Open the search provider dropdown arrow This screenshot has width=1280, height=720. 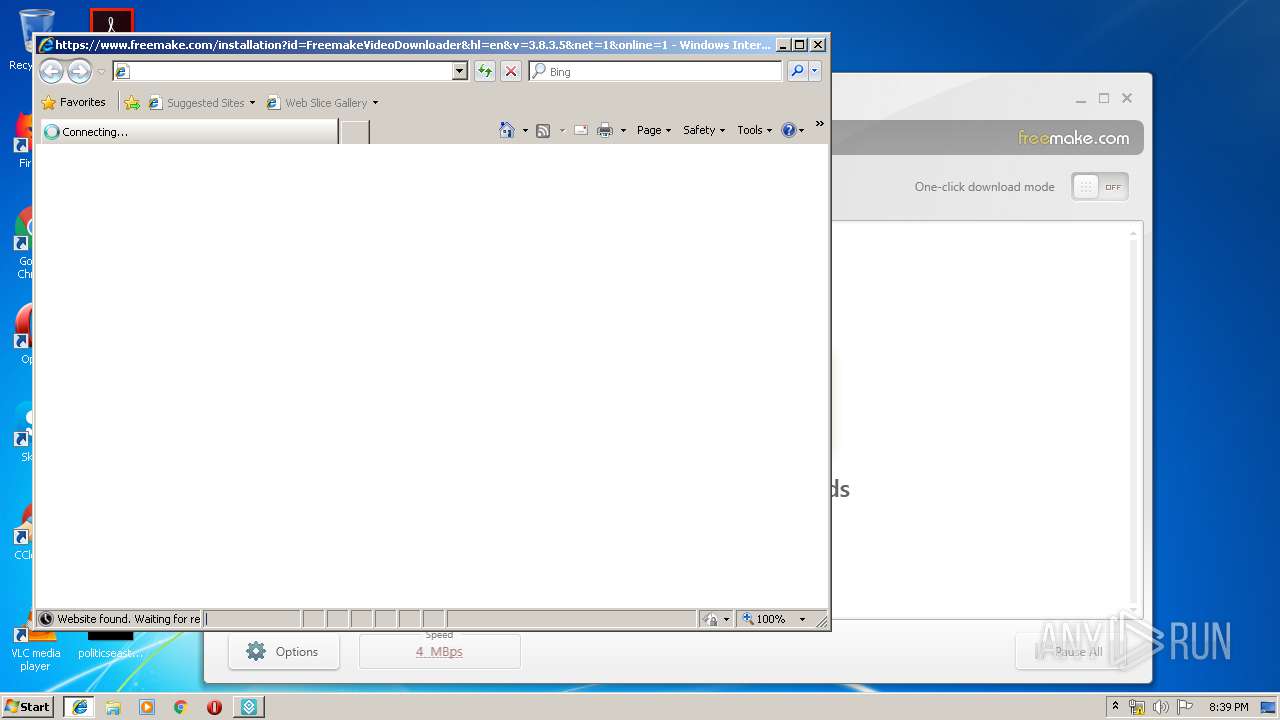click(815, 71)
